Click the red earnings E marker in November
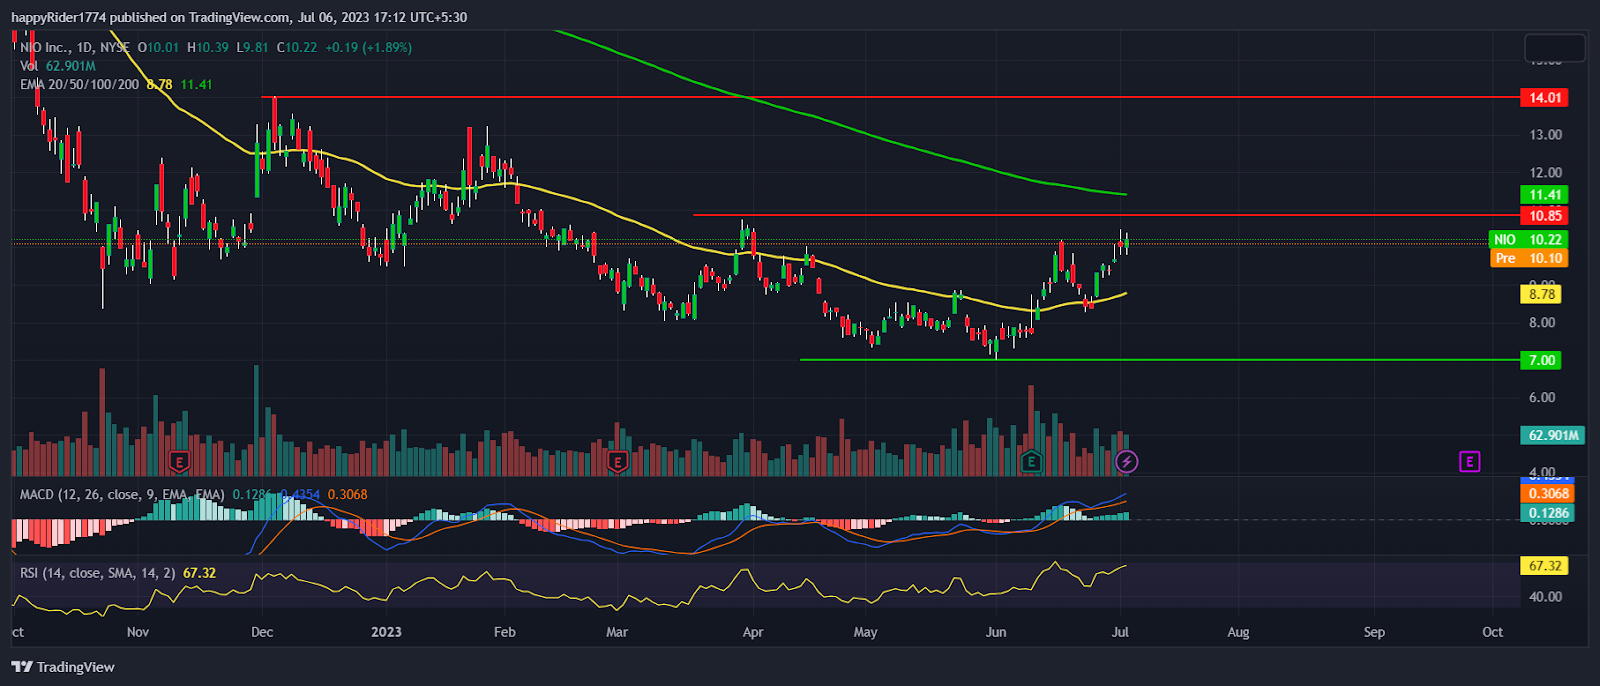Image resolution: width=1600 pixels, height=686 pixels. tap(179, 462)
